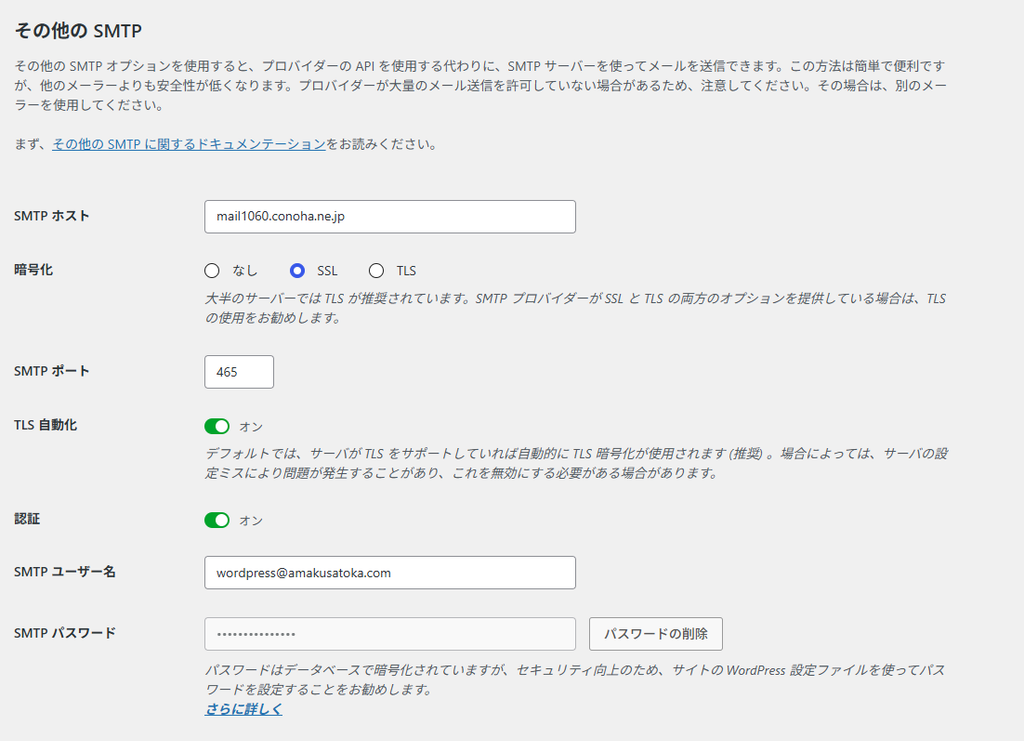This screenshot has width=1024, height=741.
Task: Click the パスワードはデータベースで暗号化 description text
Action: pos(575,680)
